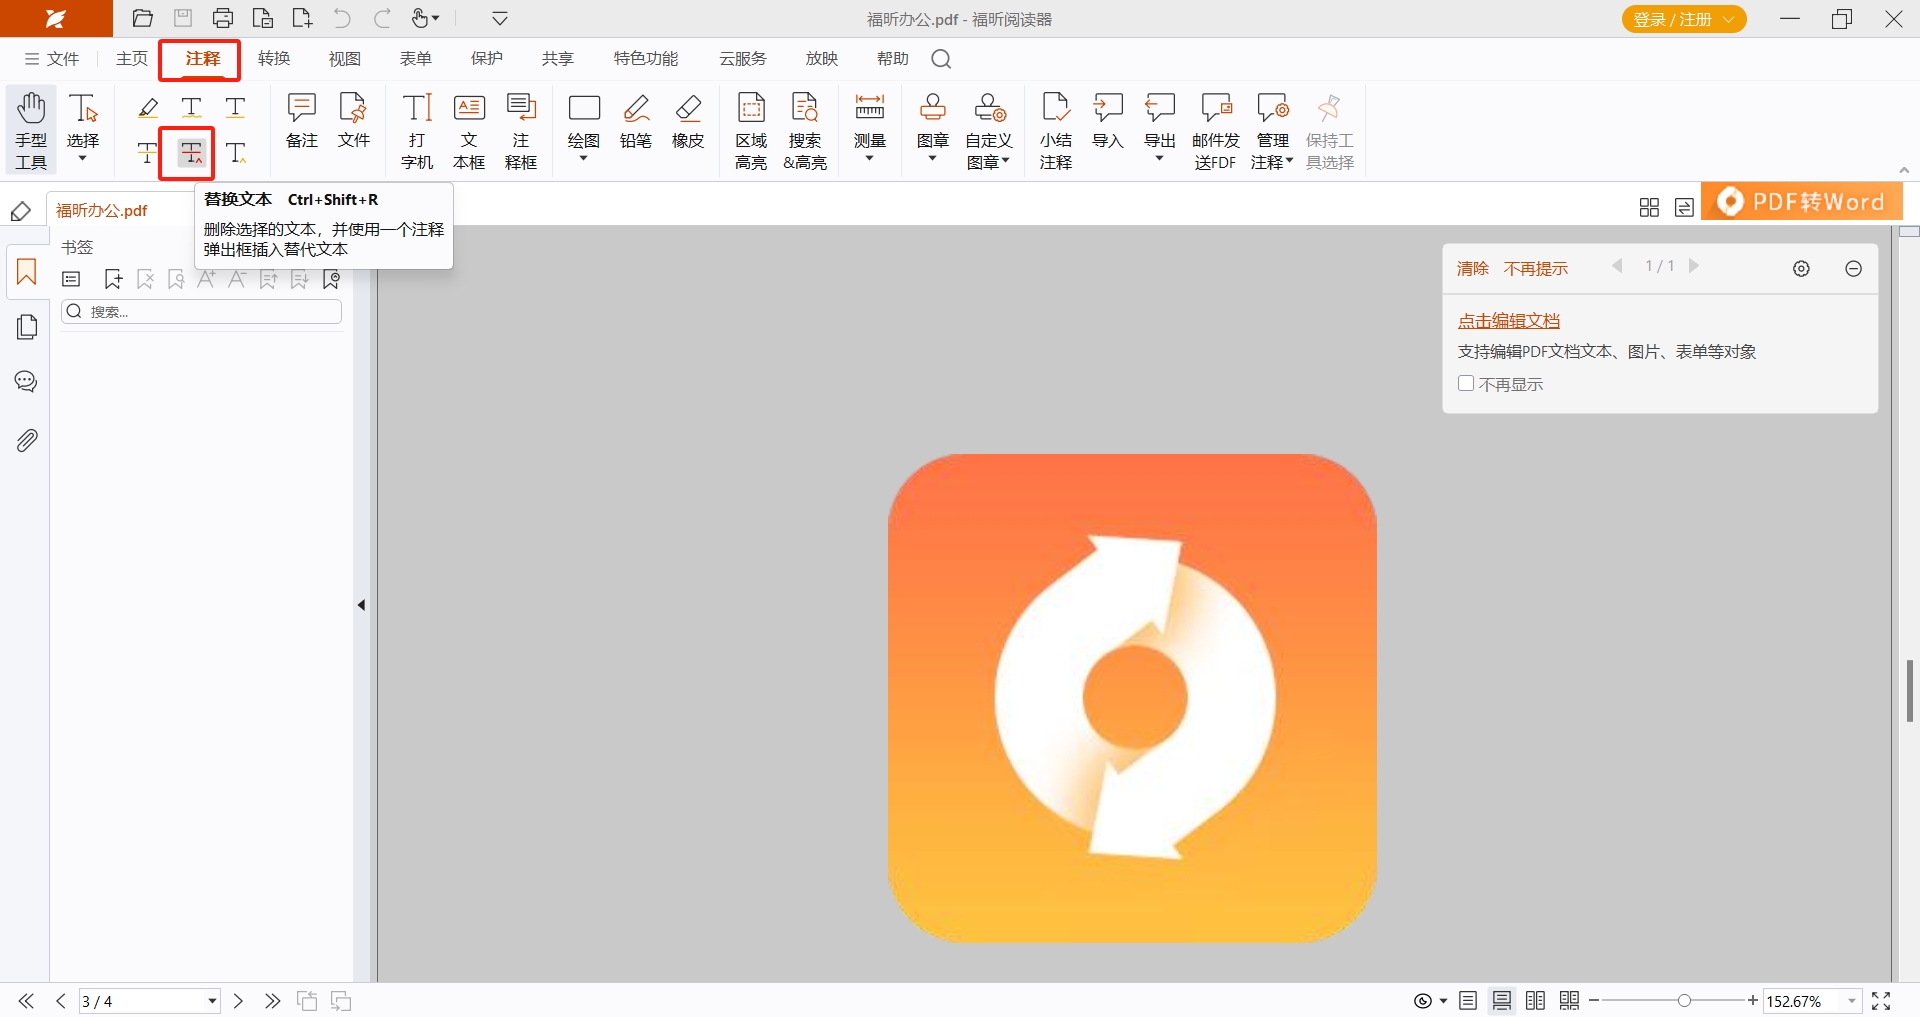Switch to the 转换 (Convert) tab
This screenshot has width=1920, height=1017.
[x=274, y=59]
